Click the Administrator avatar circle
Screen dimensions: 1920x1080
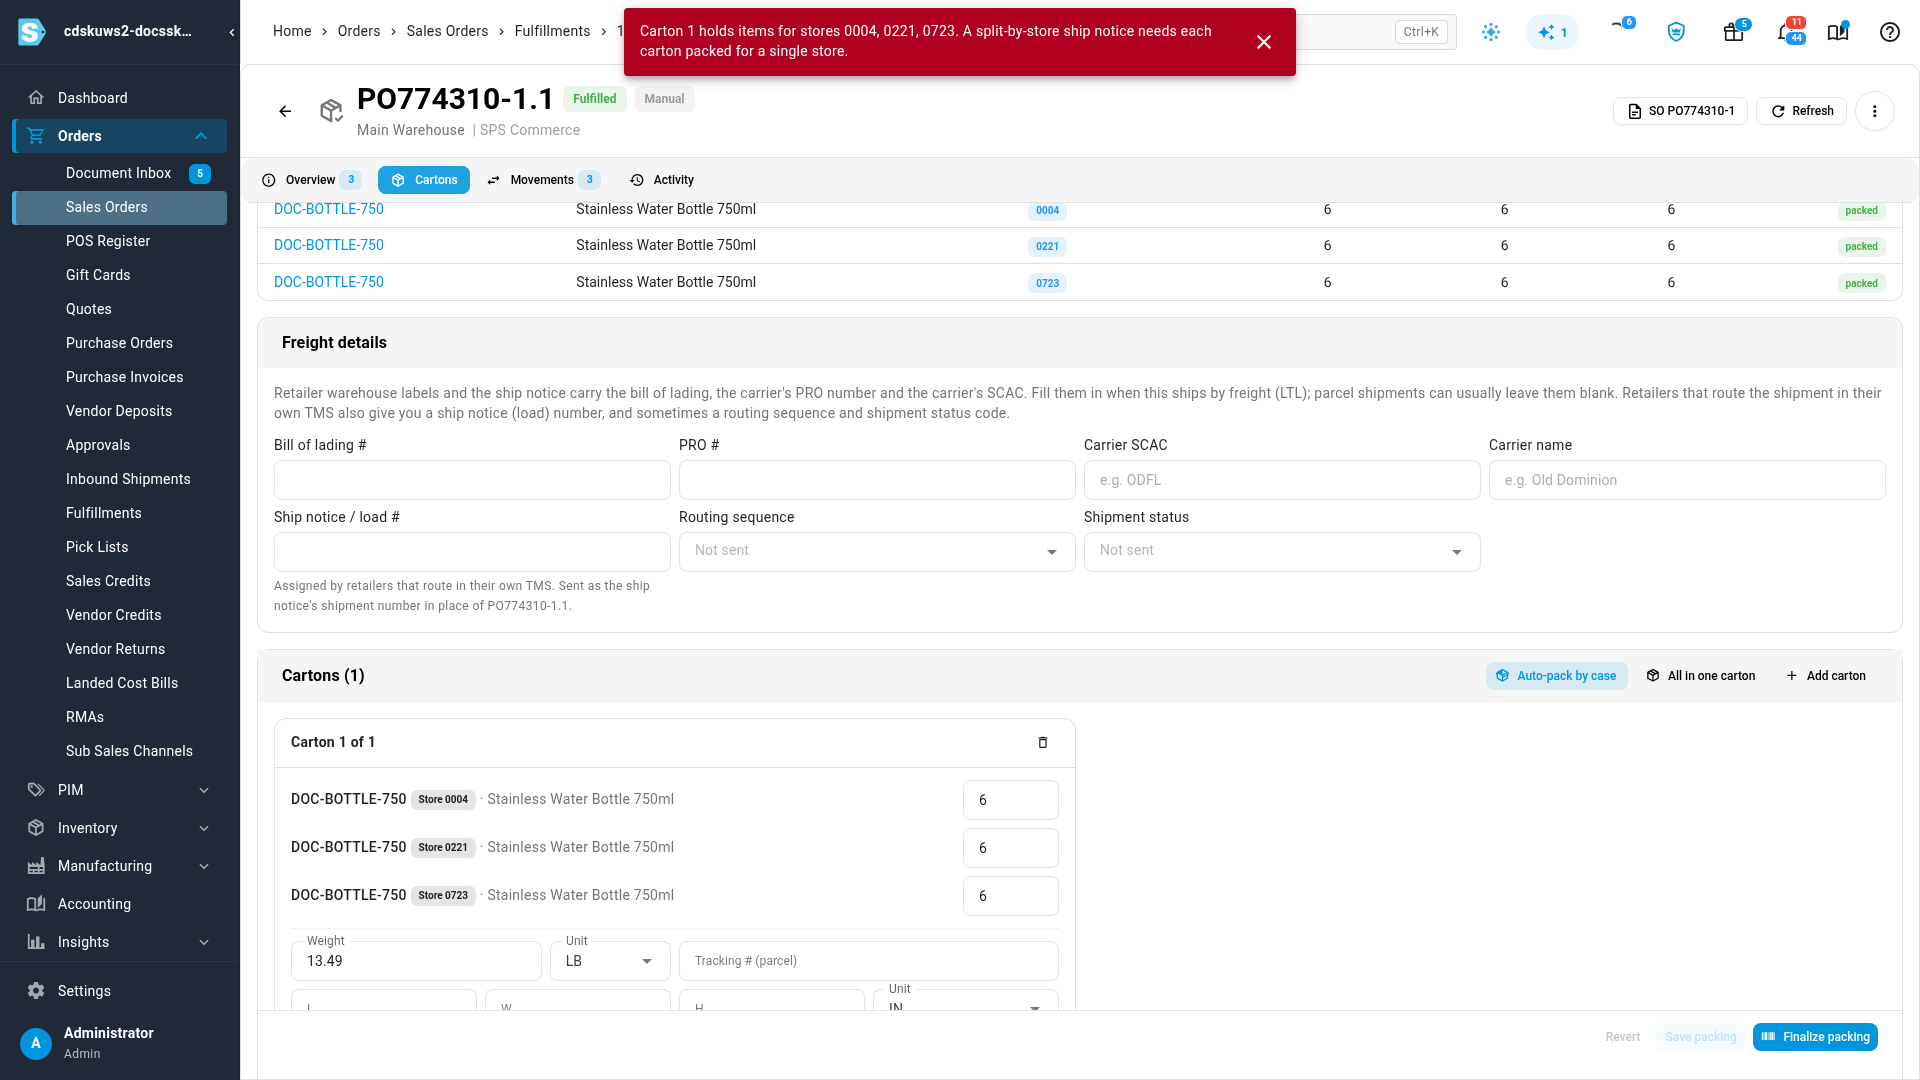(36, 1043)
